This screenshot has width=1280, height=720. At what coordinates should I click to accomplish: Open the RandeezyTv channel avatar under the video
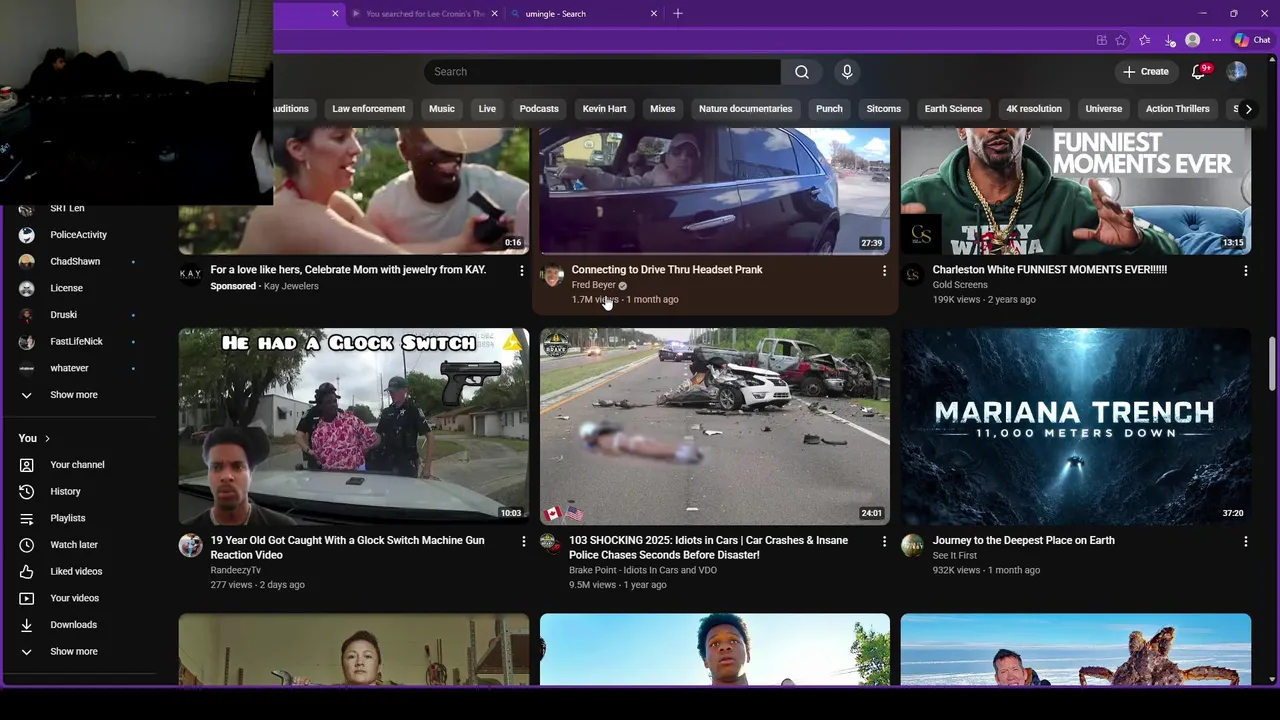coord(190,545)
